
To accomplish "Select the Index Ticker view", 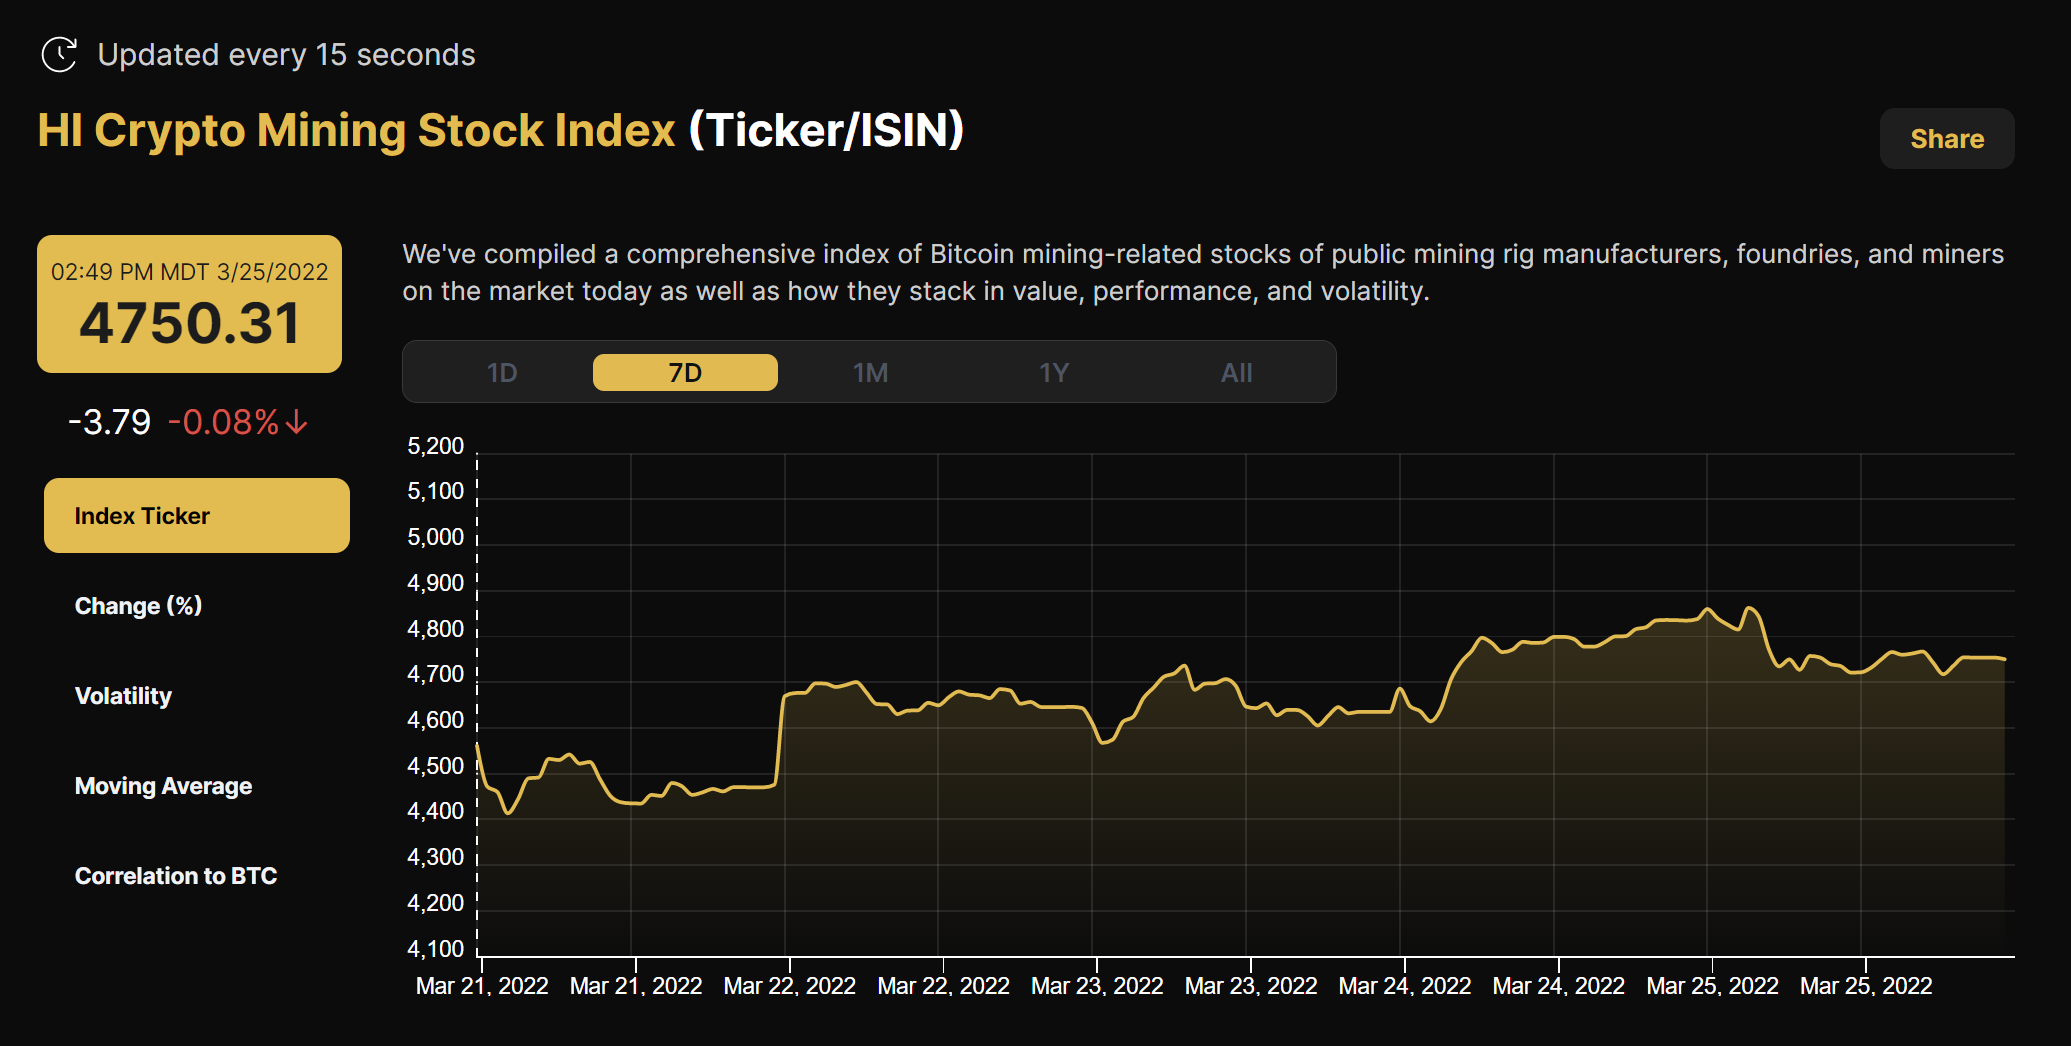I will coord(196,515).
